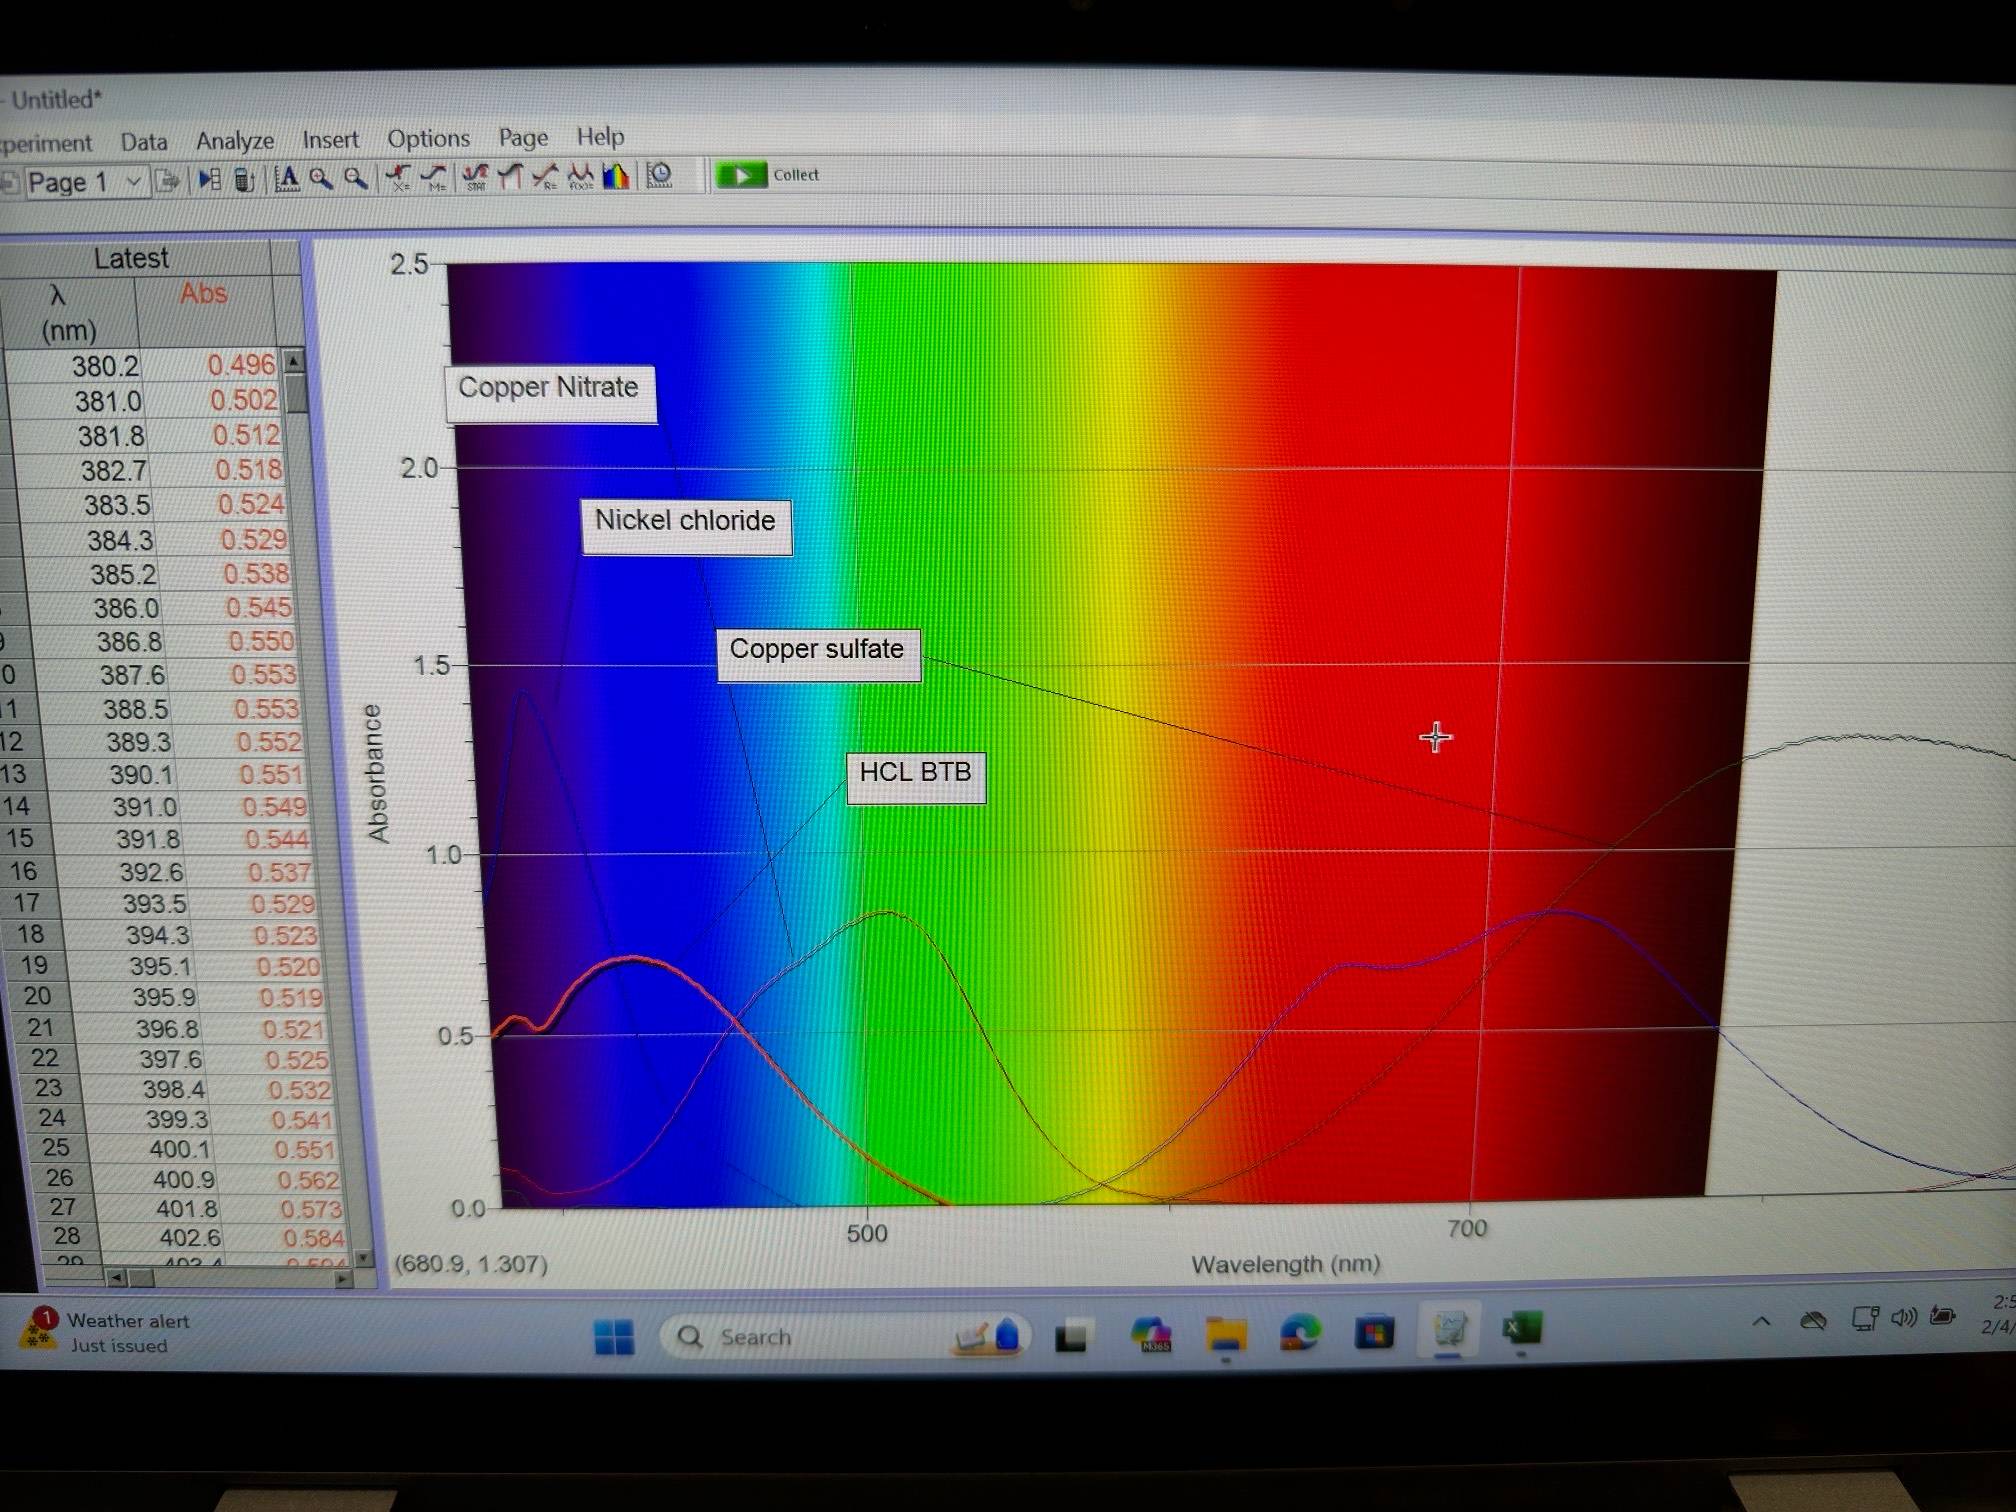This screenshot has height=1512, width=2016.
Task: Open the Analyze menu
Action: 235,141
